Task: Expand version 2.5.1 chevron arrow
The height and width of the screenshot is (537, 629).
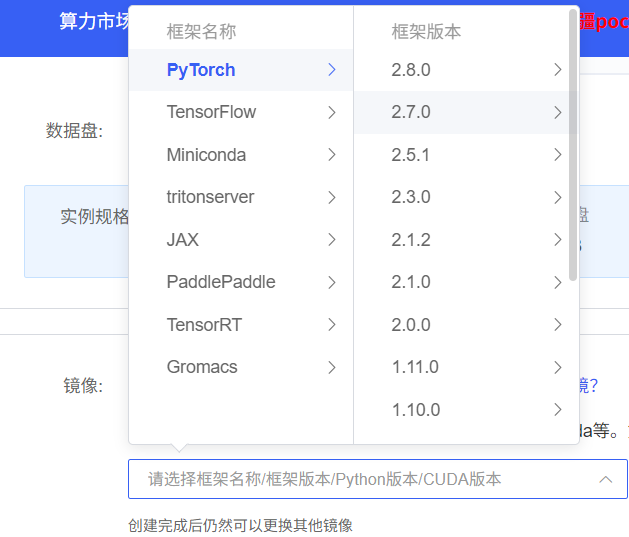Action: point(558,155)
